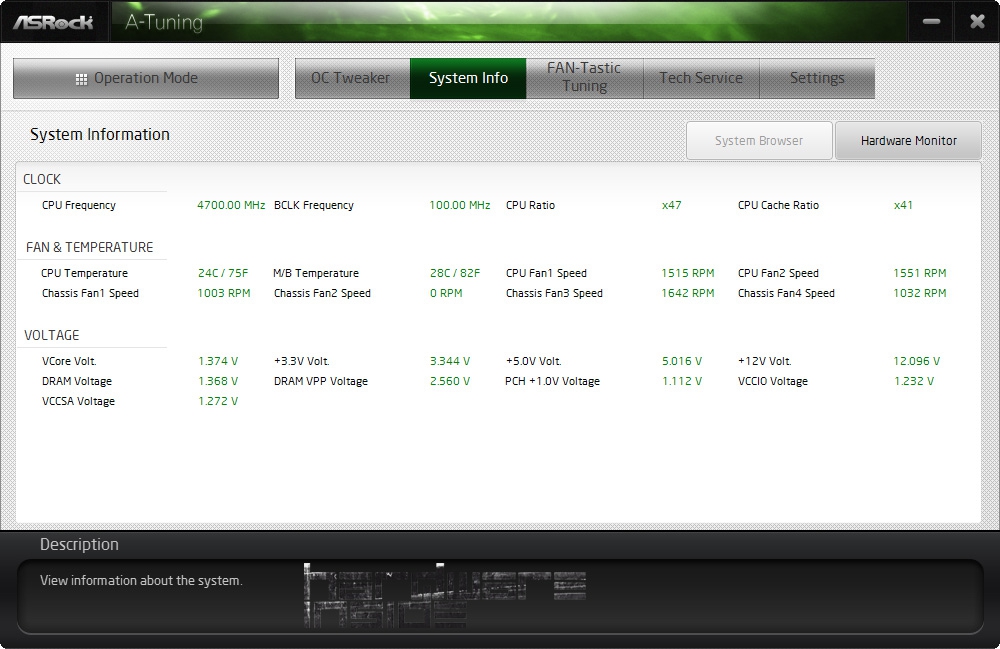Viewport: 1000px width, 649px height.
Task: Go to the Tech Service tab
Action: click(x=701, y=78)
